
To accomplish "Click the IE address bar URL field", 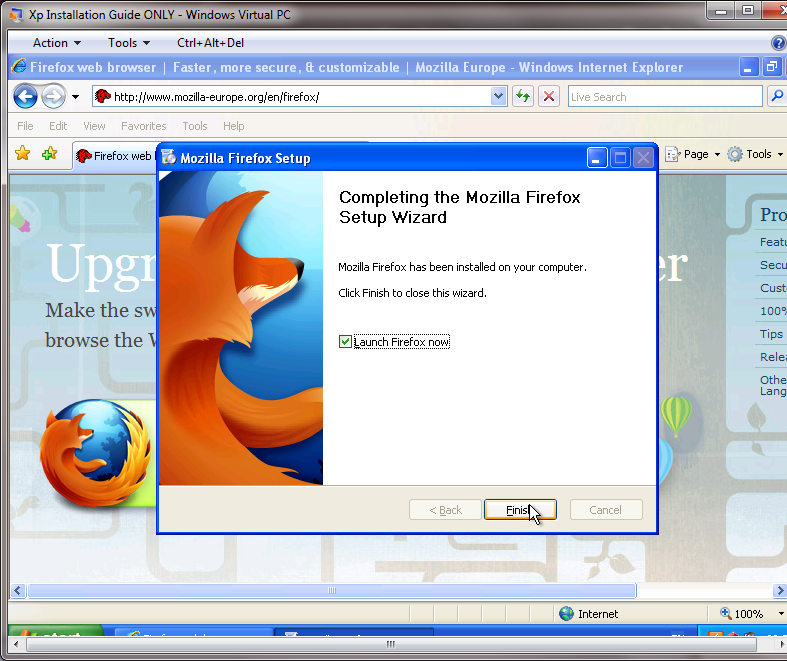I will (299, 96).
